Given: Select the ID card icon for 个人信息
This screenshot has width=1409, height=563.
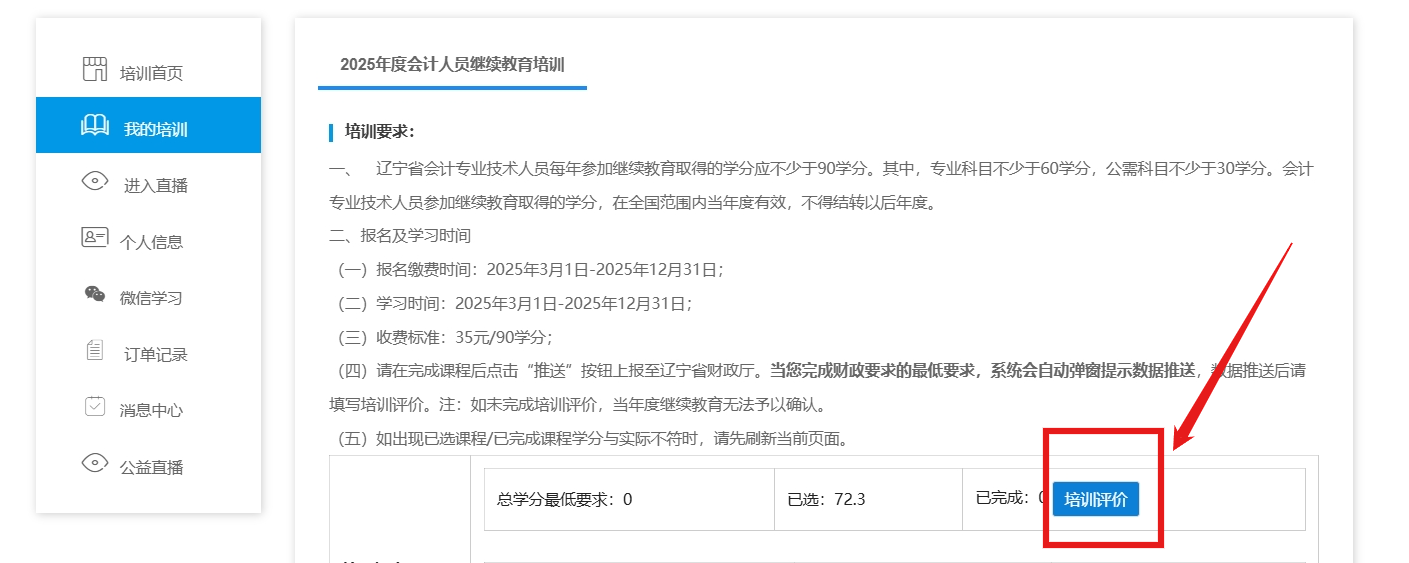Looking at the screenshot, I should (94, 238).
